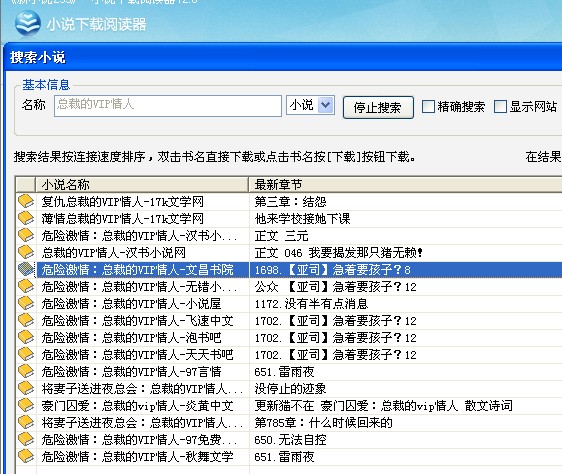
Task: Click book icon of the 泡书吧 row
Action: pos(26,337)
